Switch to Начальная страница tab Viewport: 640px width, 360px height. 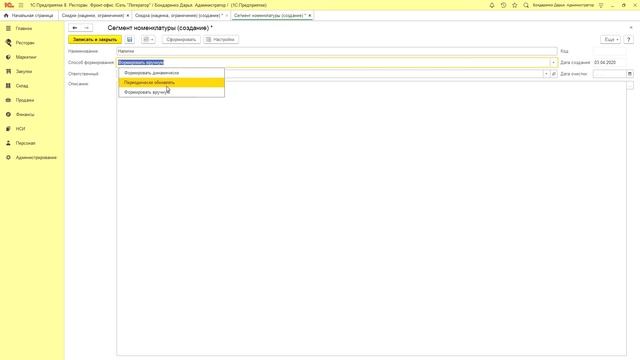pyautogui.click(x=29, y=16)
